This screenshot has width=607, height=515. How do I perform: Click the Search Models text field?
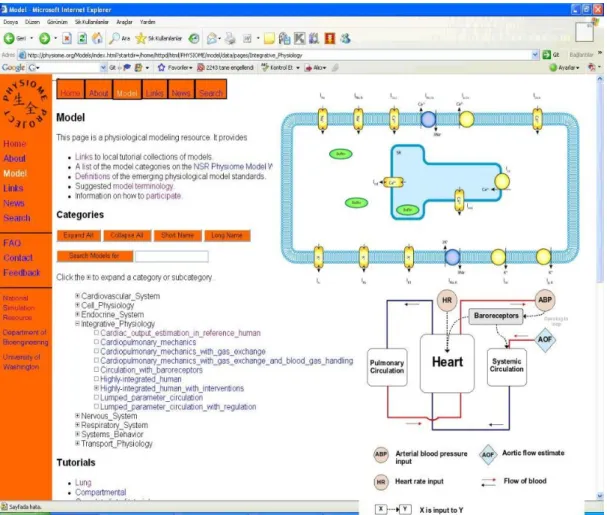tap(171, 256)
